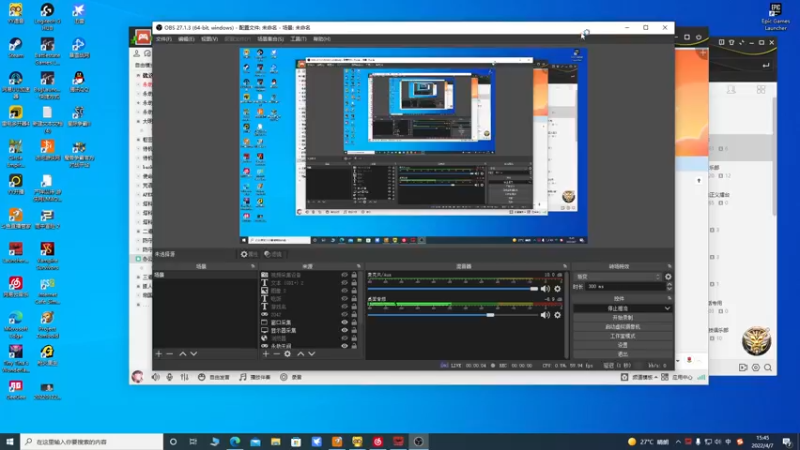Image resolution: width=800 pixels, height=450 pixels.
Task: Toggle visibility of the 视频采集设备 source
Action: click(344, 275)
